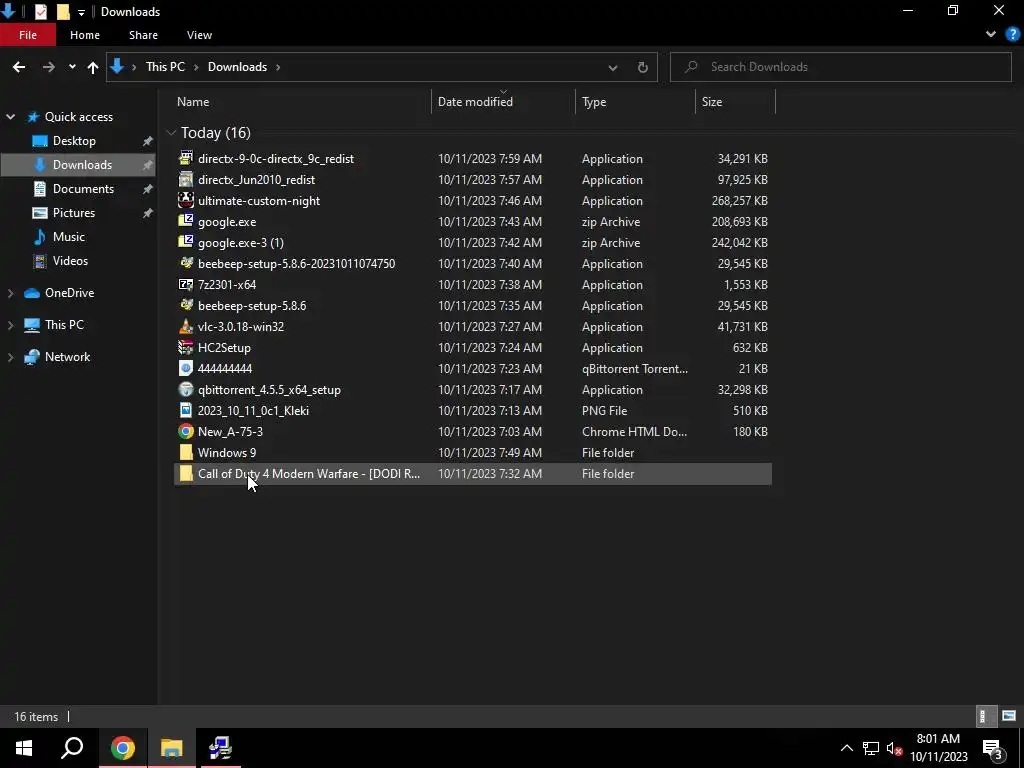Expand the Network tree node

(x=10, y=357)
